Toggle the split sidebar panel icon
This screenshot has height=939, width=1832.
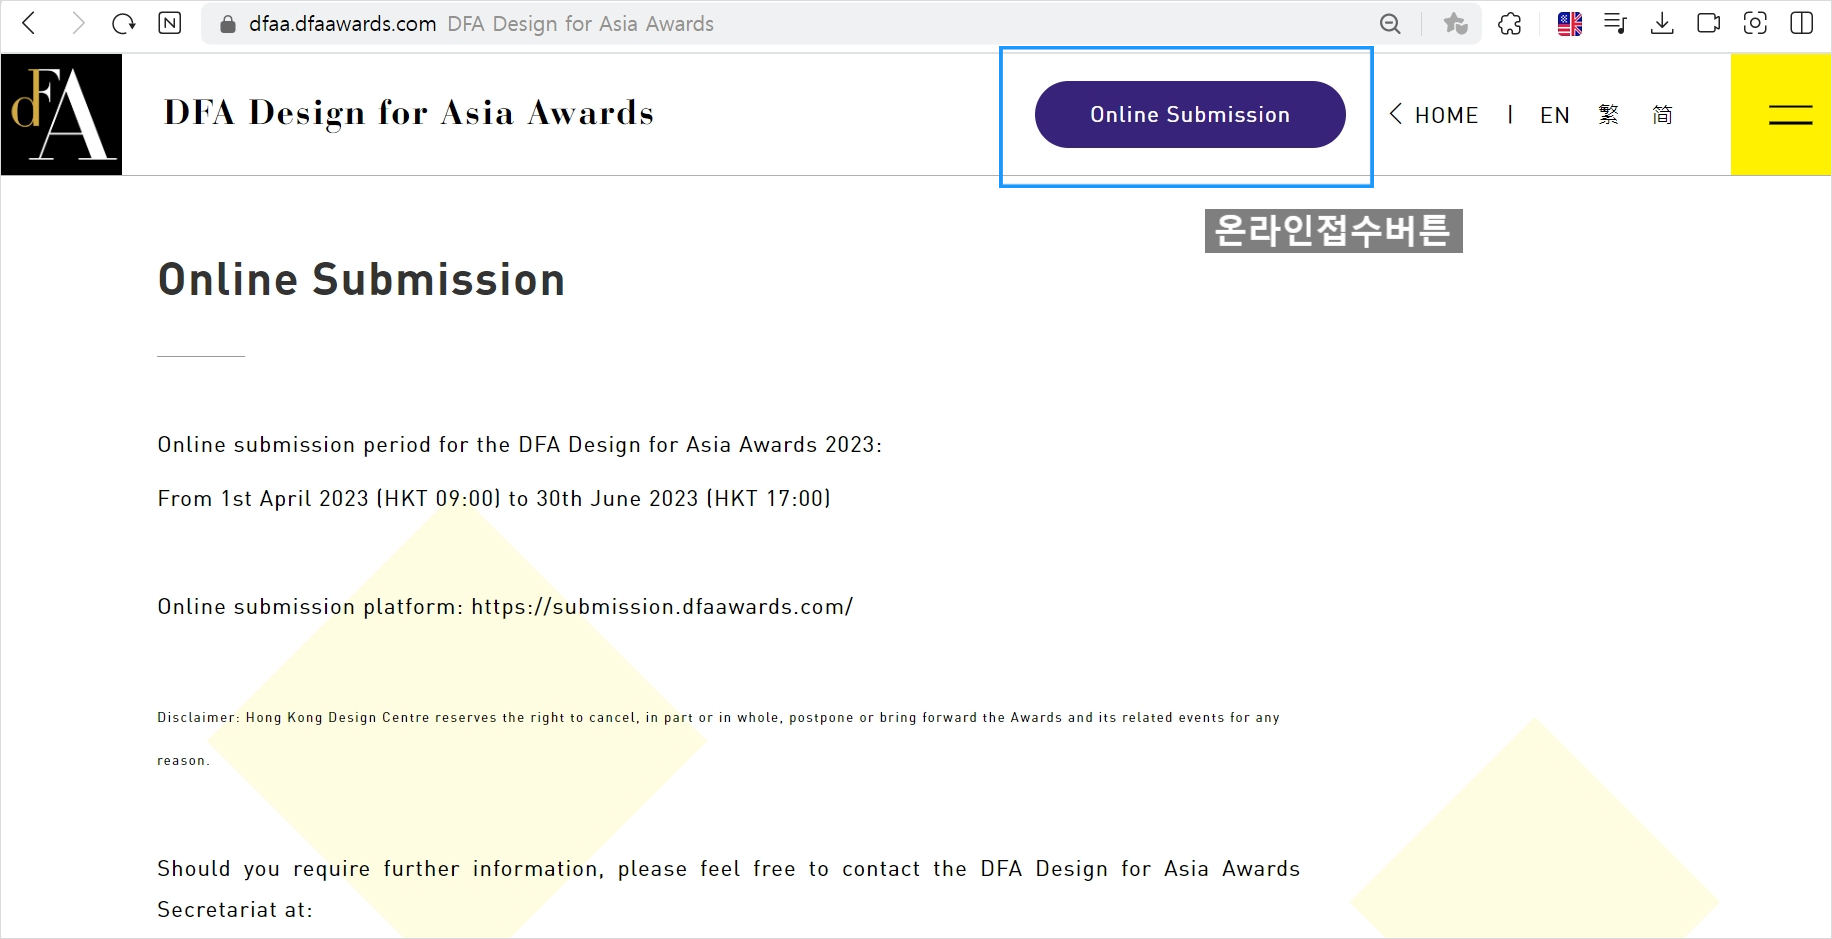click(1802, 24)
